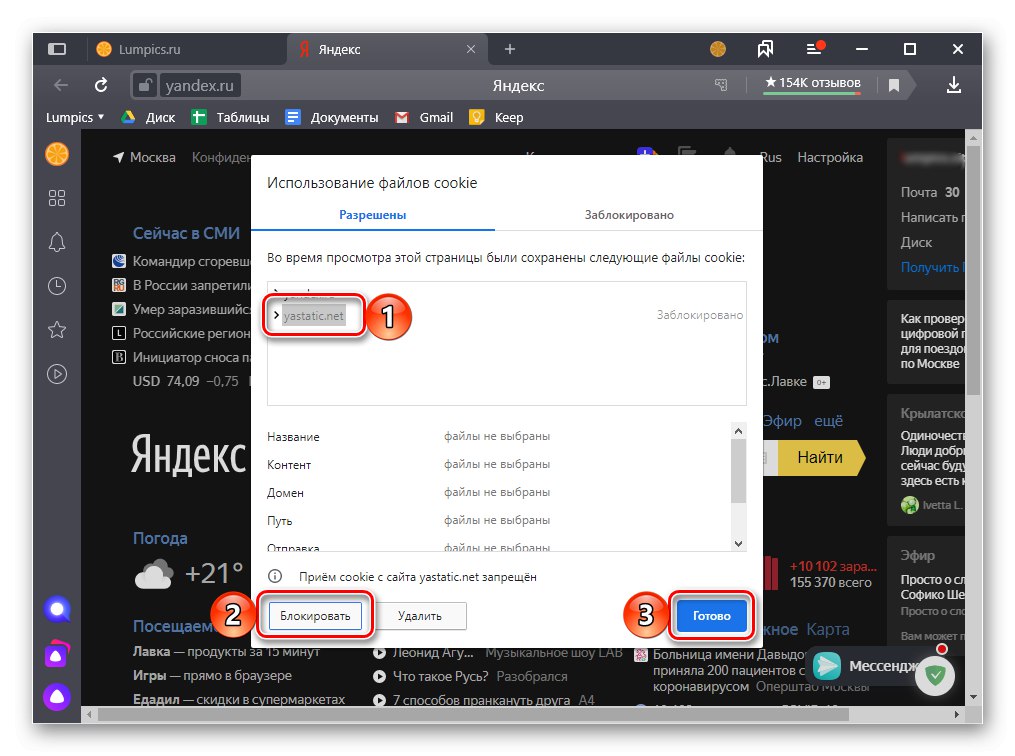Click the translate page icon in address bar
This screenshot has width=1015, height=756.
pyautogui.click(x=720, y=85)
